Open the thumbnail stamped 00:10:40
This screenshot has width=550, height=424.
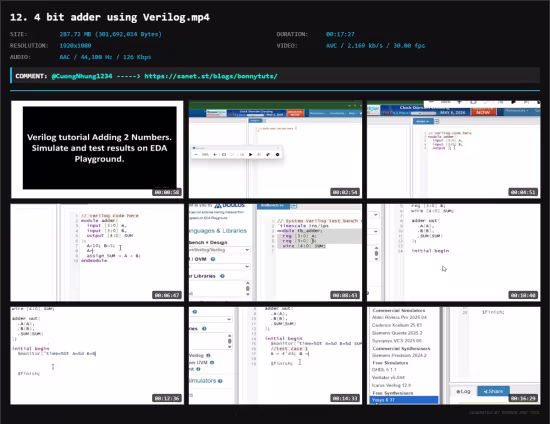(x=454, y=253)
